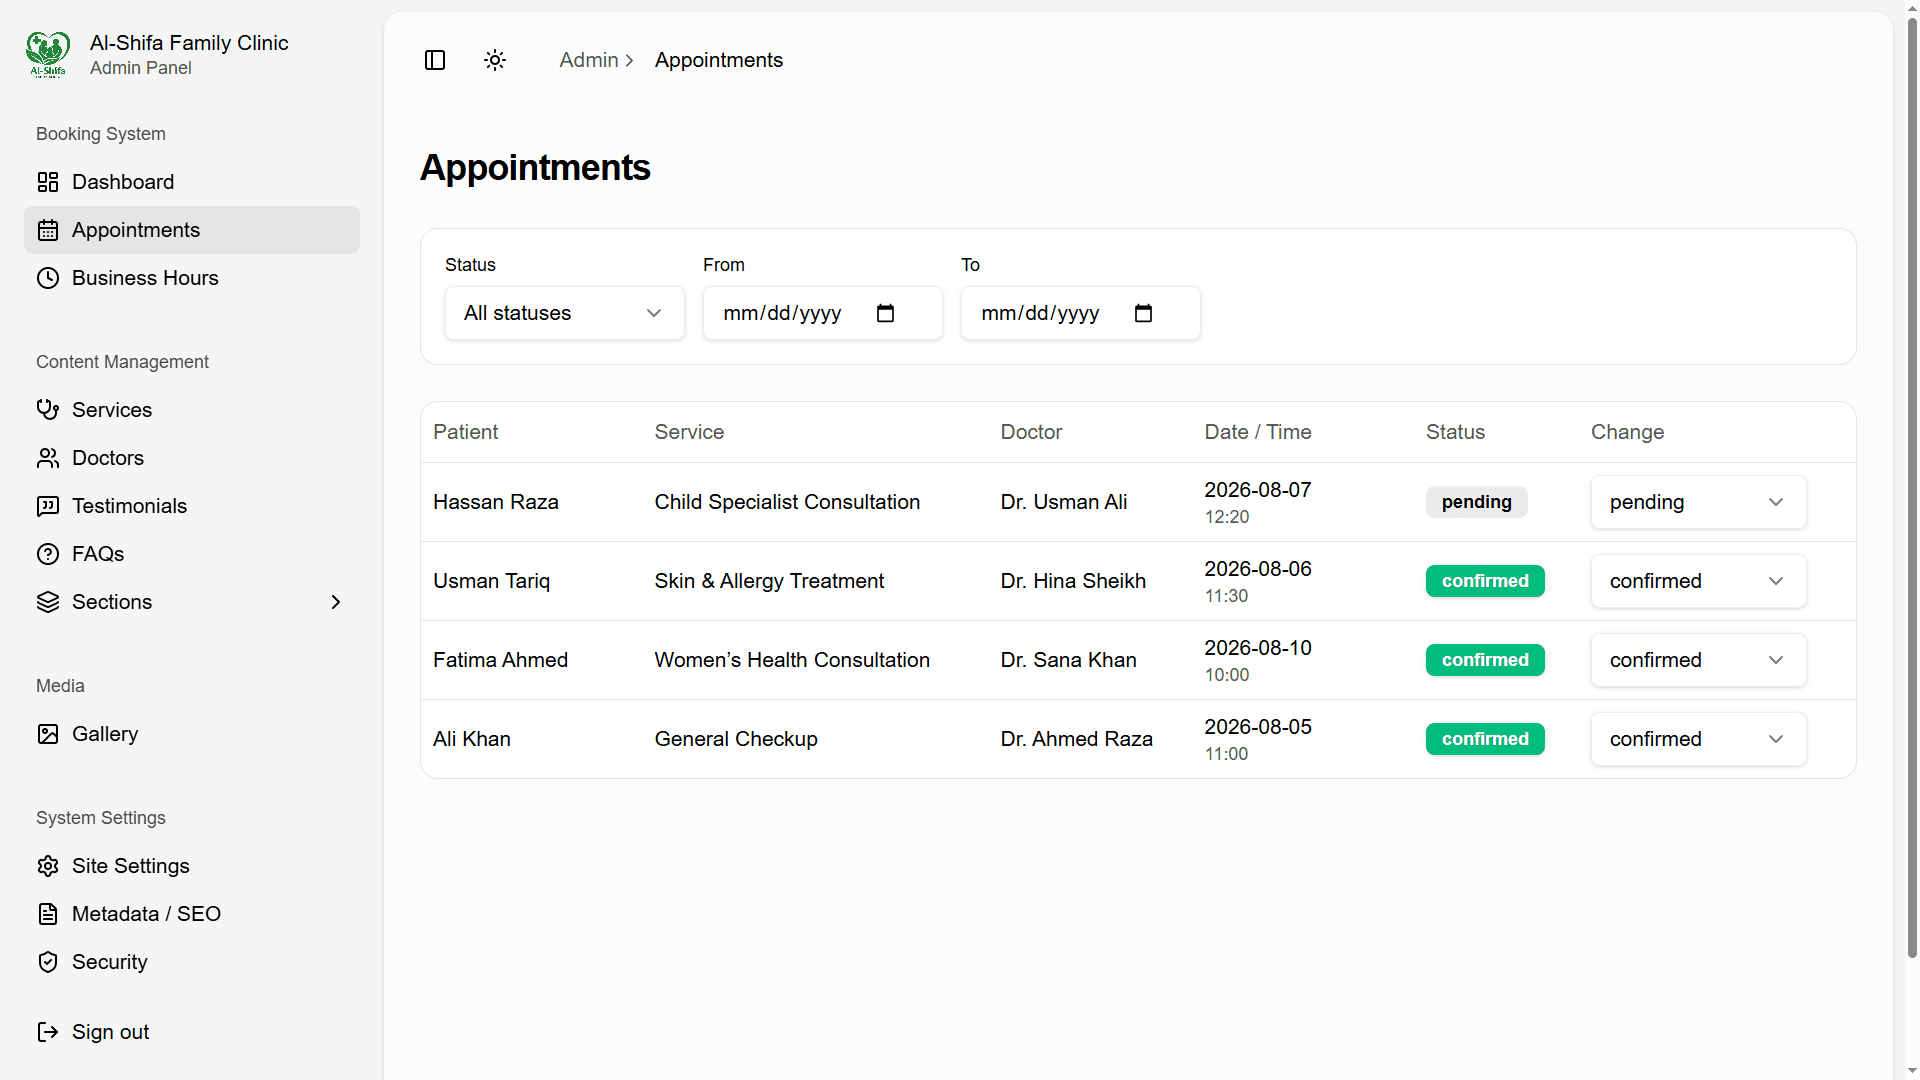The height and width of the screenshot is (1080, 1920).
Task: Open Metadata / SEO settings
Action: coord(192,914)
